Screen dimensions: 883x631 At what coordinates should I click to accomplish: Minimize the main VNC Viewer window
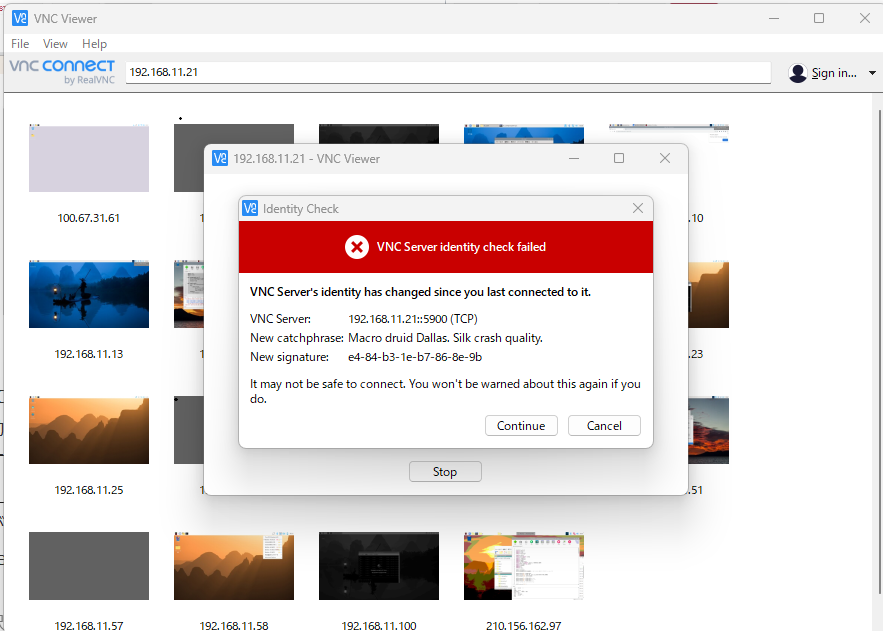tap(774, 18)
